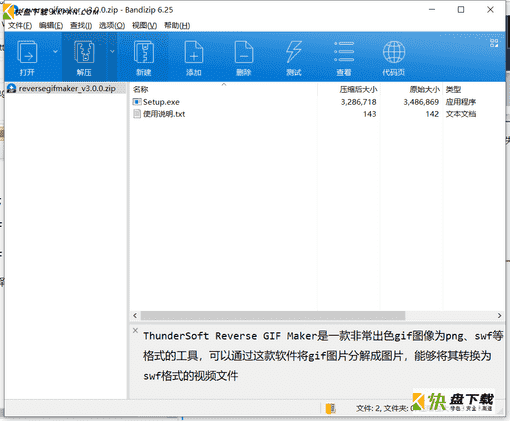Close the archive comment panel
Viewport: 510px width, 421px height.
[x=135, y=330]
